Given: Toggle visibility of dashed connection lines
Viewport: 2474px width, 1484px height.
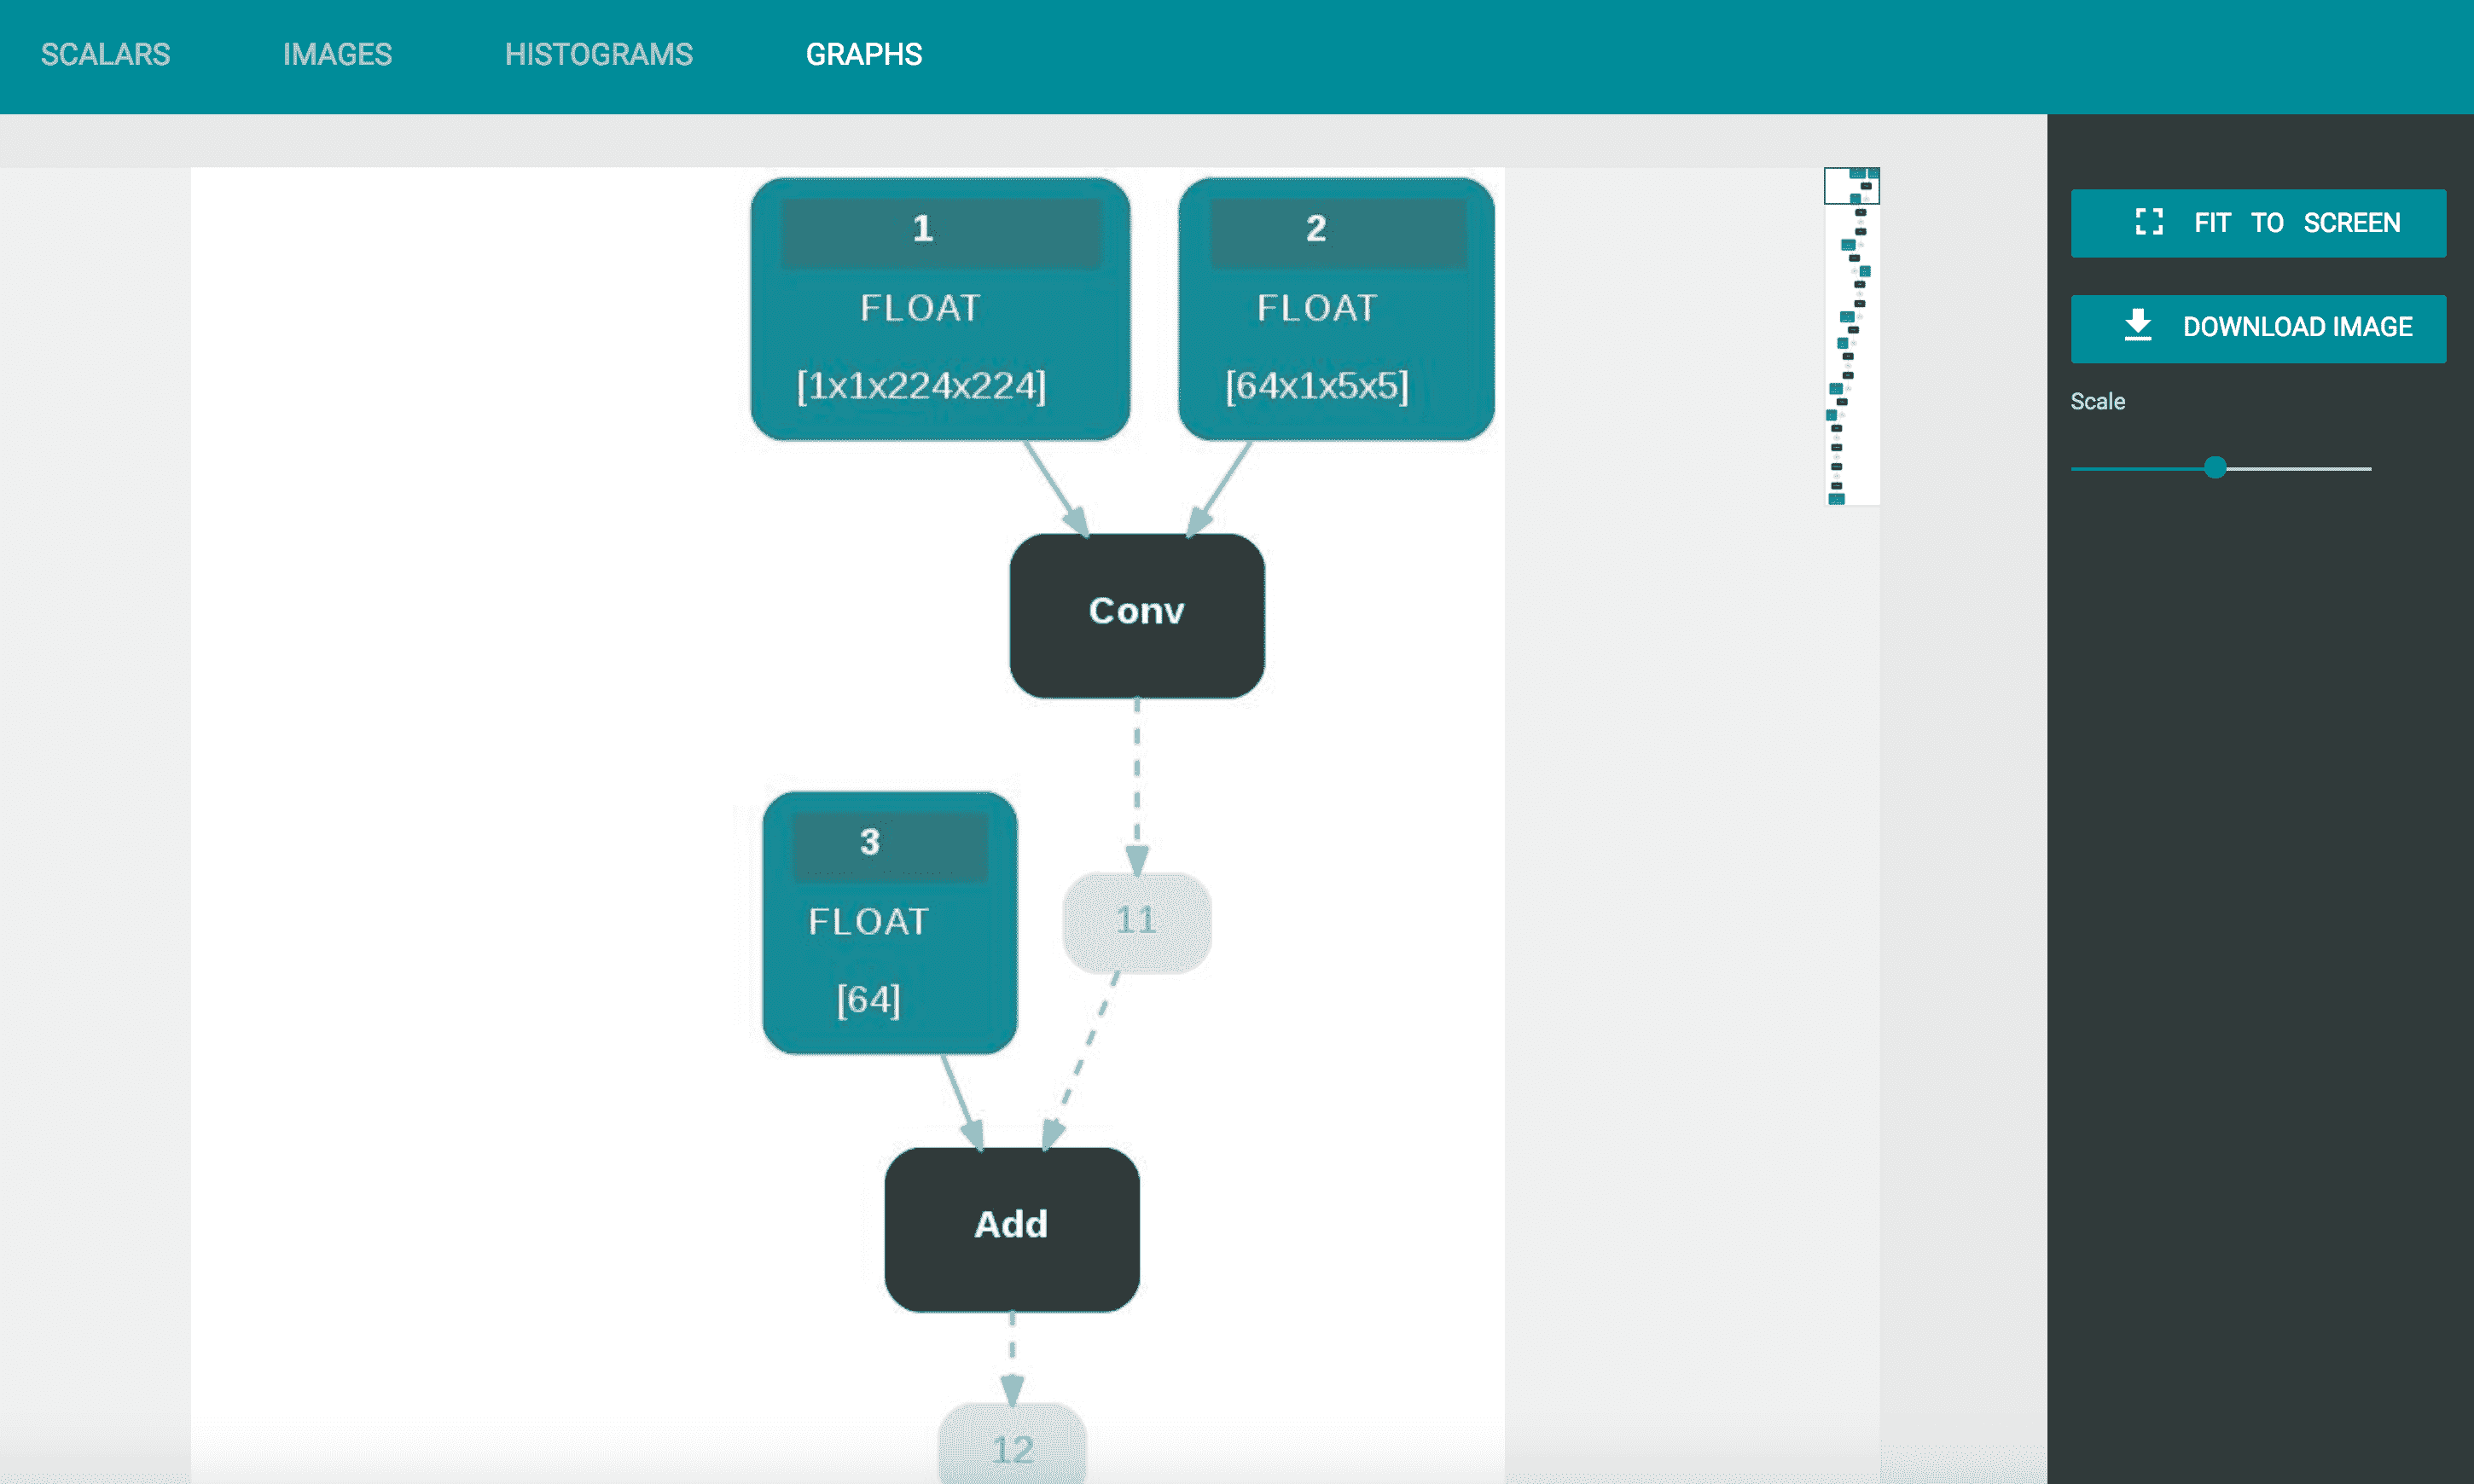Looking at the screenshot, I should click(1136, 919).
